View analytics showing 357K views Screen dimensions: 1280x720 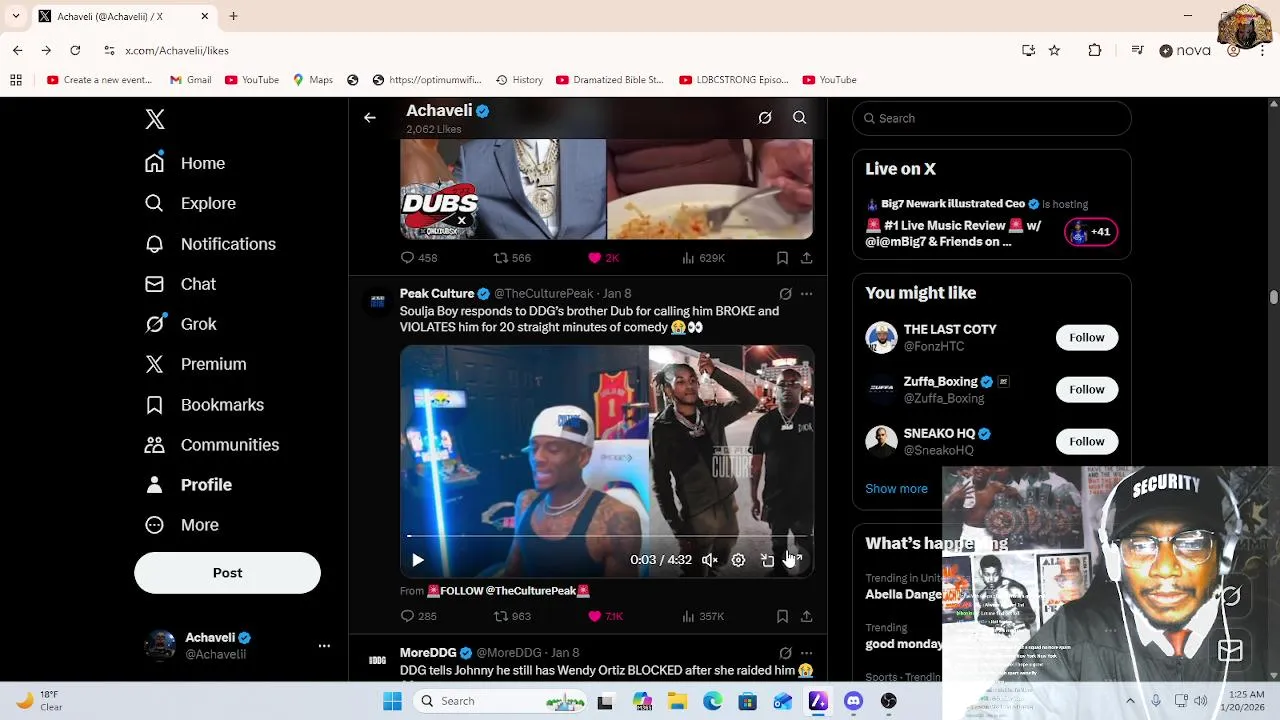[x=703, y=616]
